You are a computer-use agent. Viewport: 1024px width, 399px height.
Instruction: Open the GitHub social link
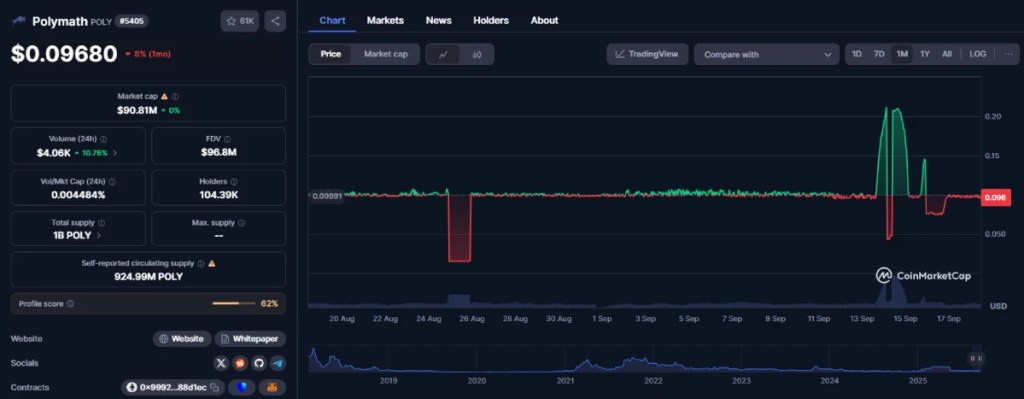[259, 363]
